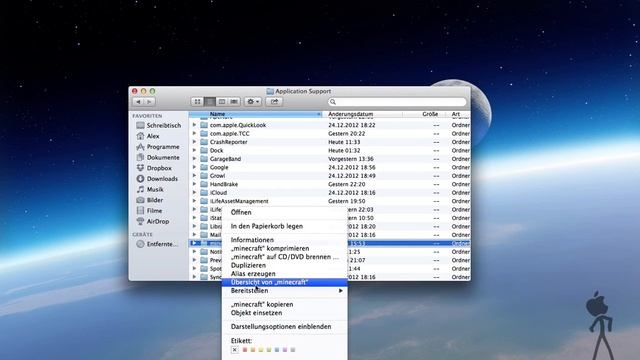The width and height of the screenshot is (640, 360).
Task: Sort by Änderungsdatum column header
Action: click(x=362, y=114)
